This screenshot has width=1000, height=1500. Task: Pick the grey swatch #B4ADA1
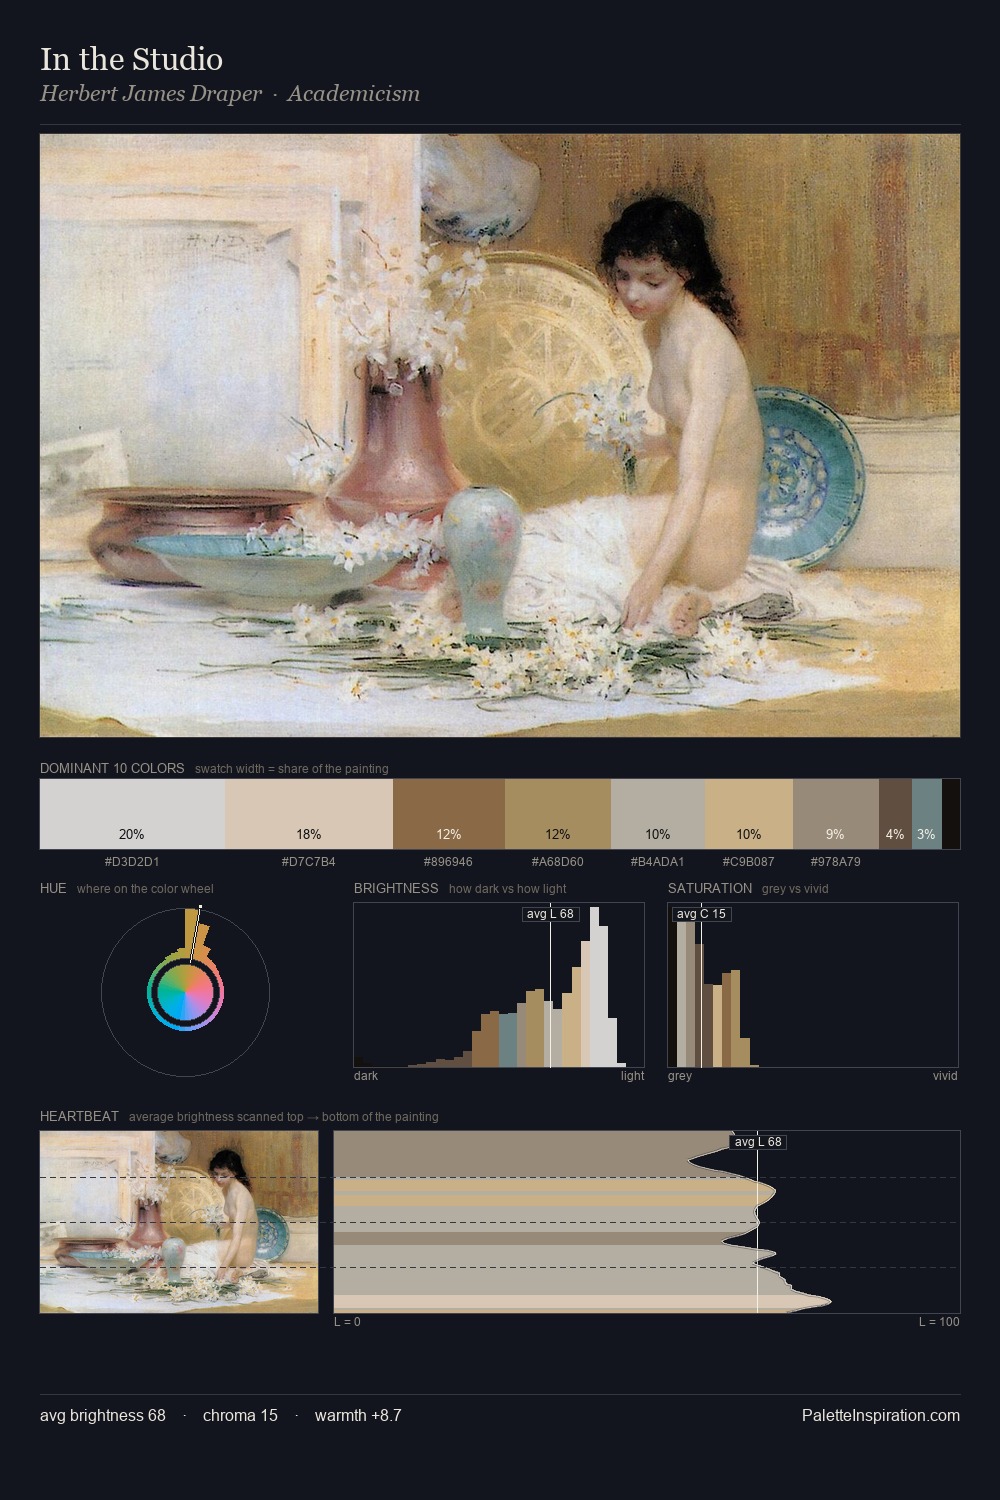(x=658, y=814)
